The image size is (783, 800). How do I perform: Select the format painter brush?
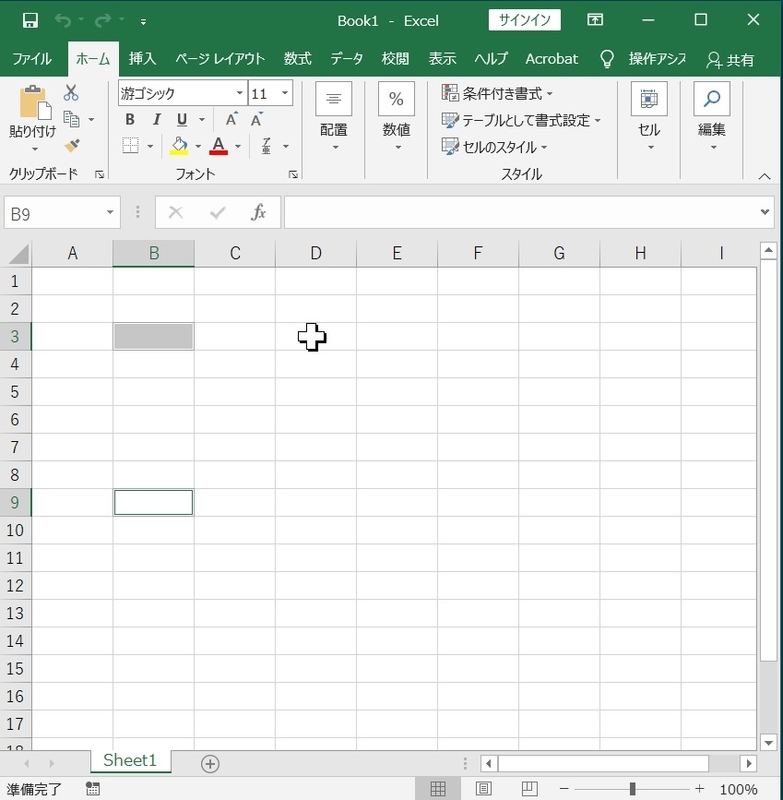pyautogui.click(x=72, y=146)
